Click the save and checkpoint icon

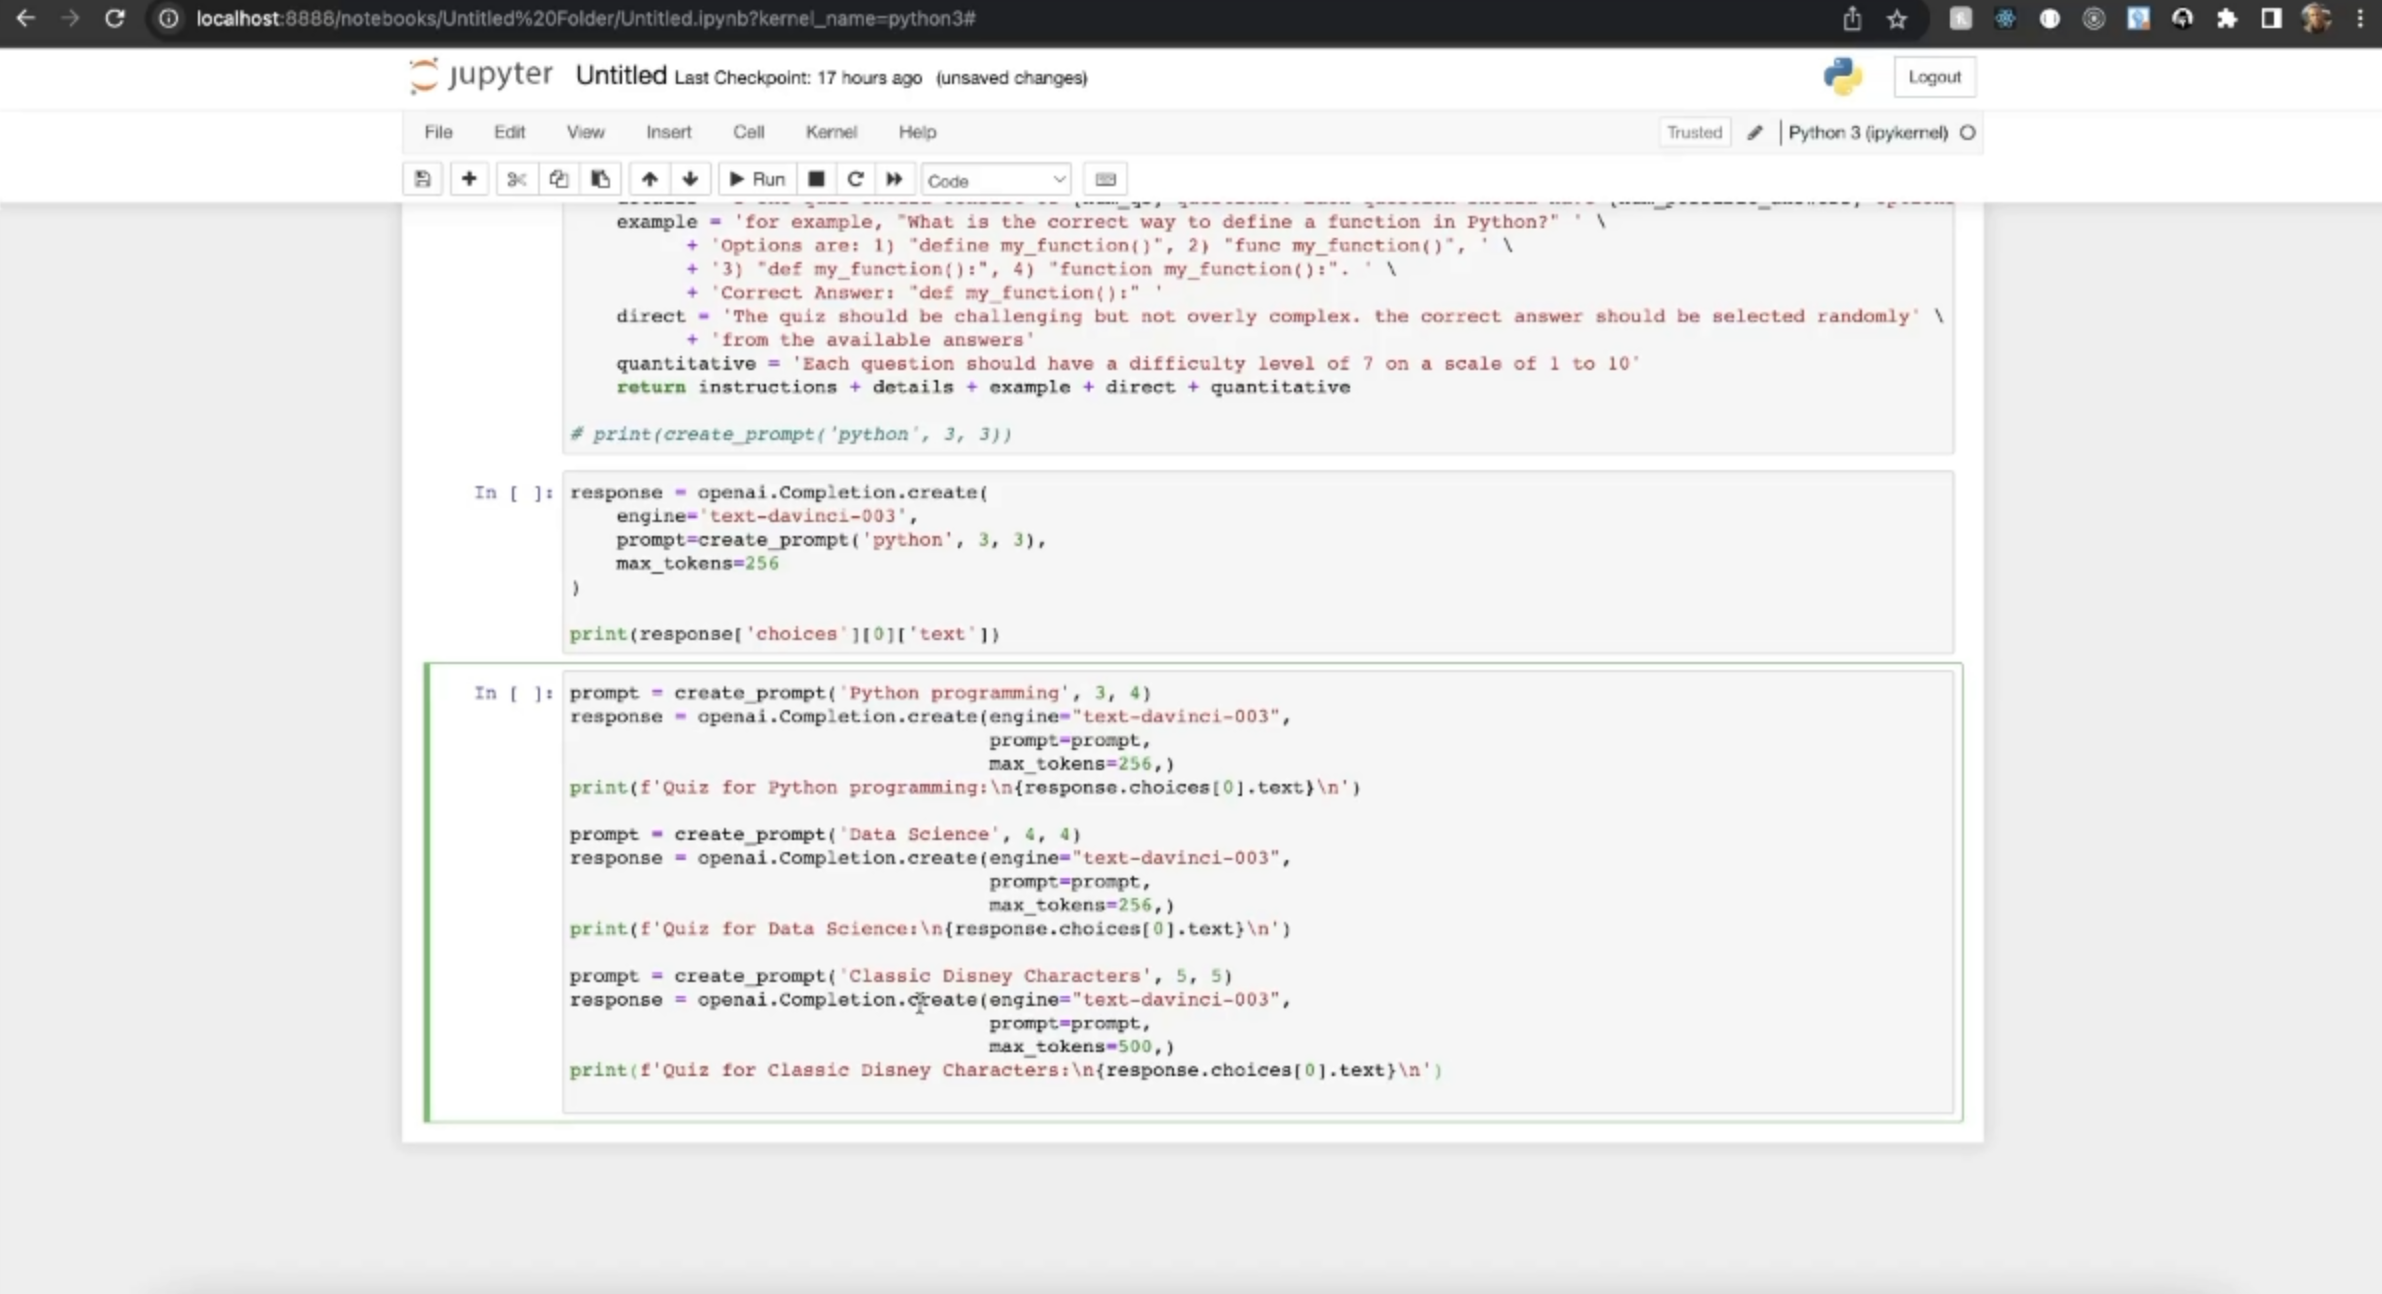tap(422, 179)
